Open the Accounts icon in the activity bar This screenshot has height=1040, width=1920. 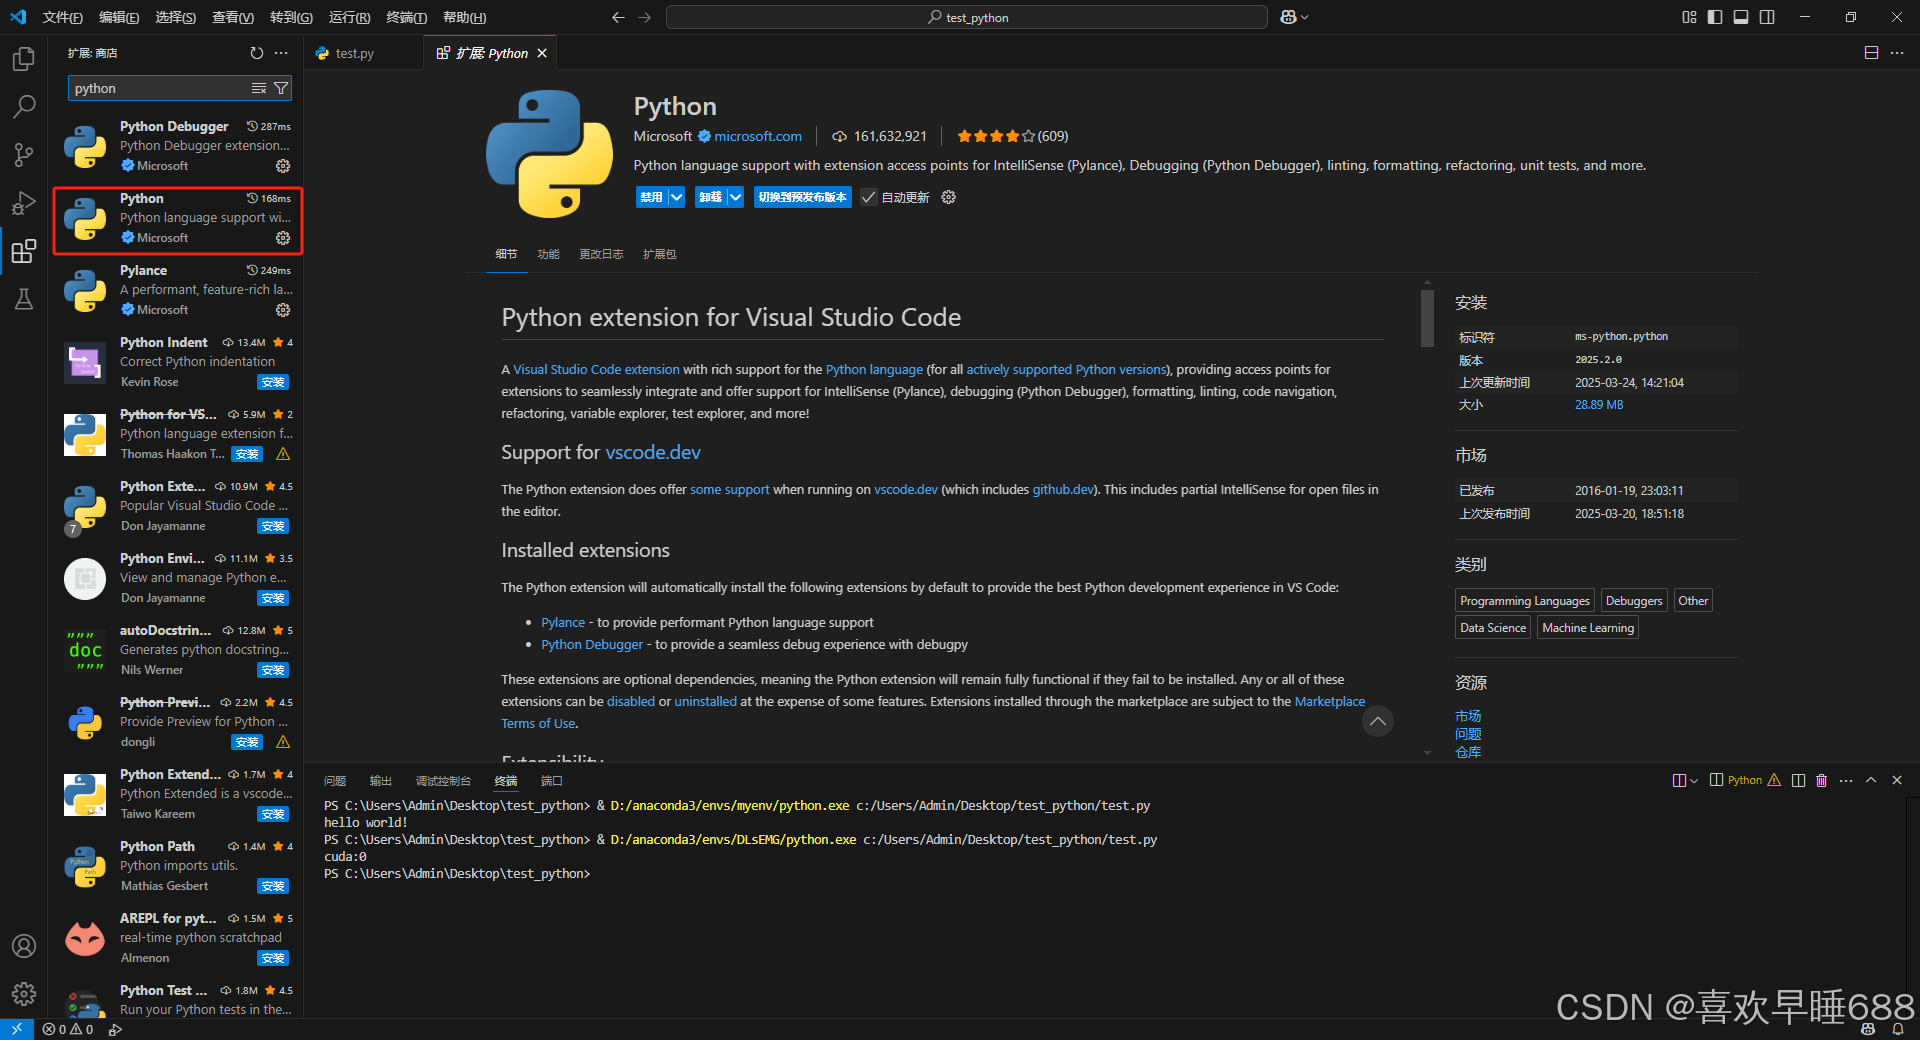coord(23,945)
